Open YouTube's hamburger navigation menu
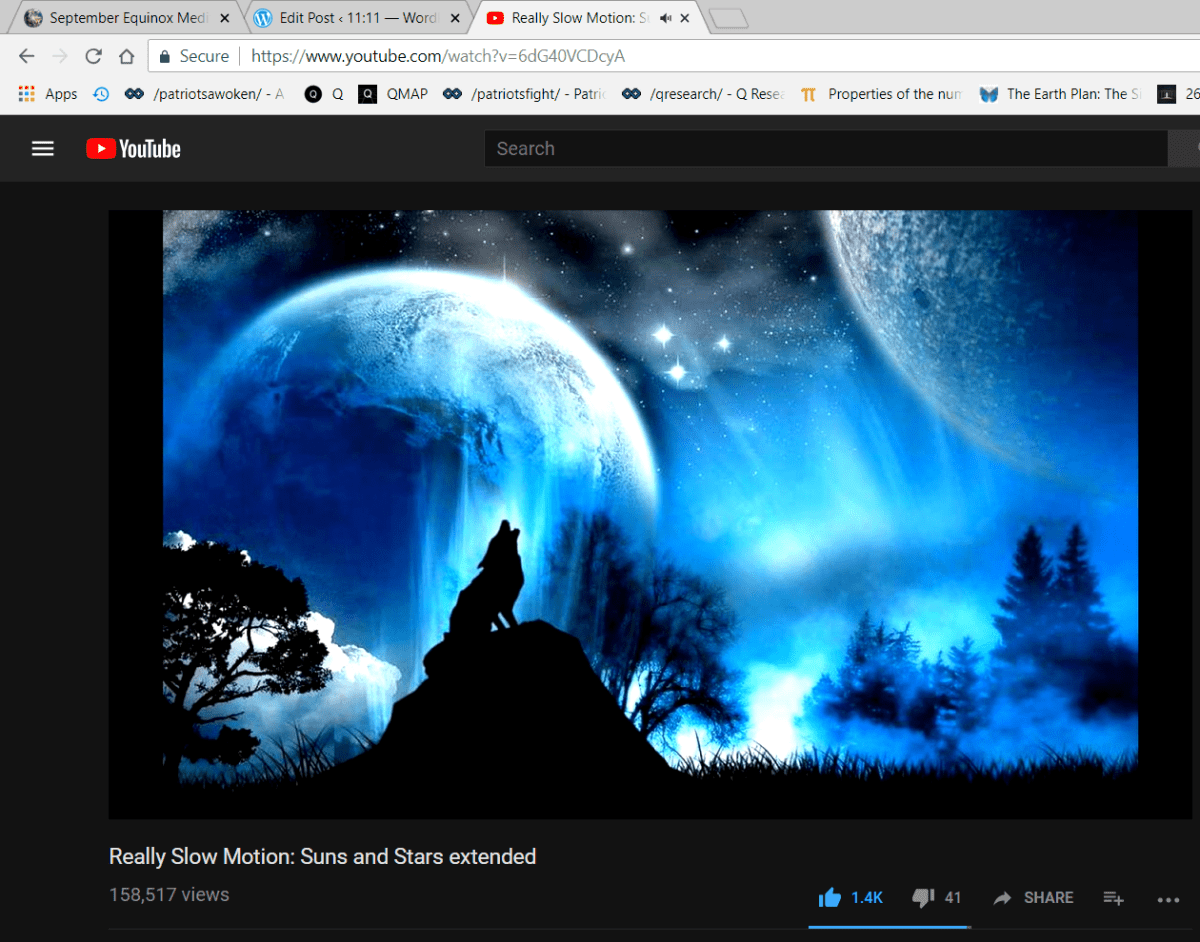The height and width of the screenshot is (942, 1200). (x=42, y=148)
